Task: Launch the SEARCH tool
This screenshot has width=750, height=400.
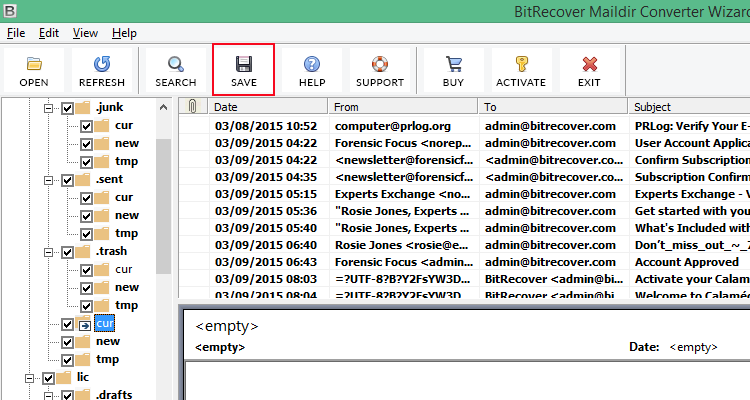Action: pyautogui.click(x=176, y=70)
